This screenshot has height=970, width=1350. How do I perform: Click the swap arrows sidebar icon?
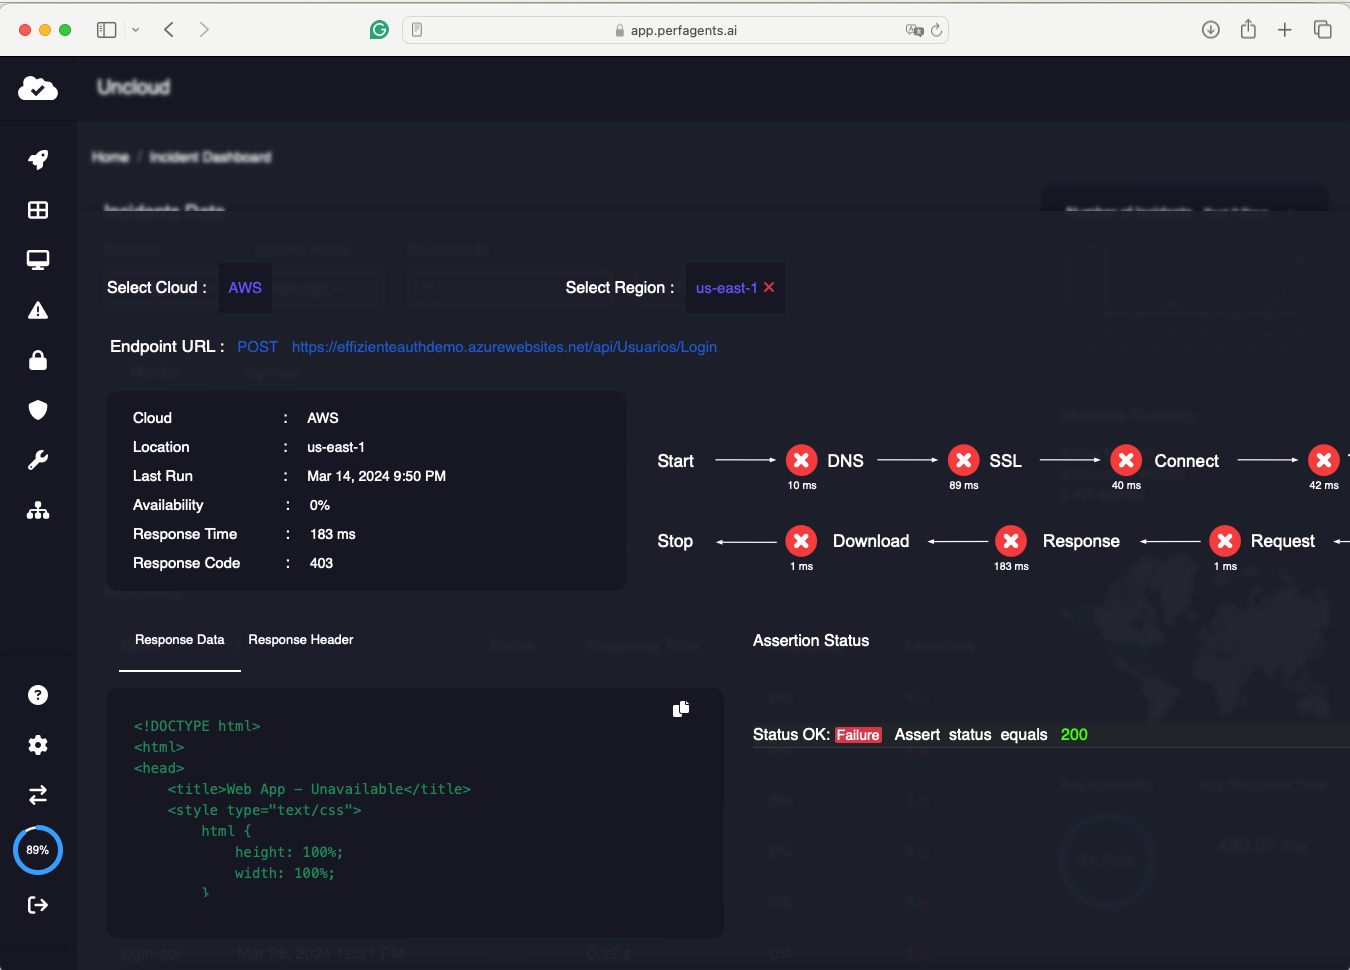point(38,795)
